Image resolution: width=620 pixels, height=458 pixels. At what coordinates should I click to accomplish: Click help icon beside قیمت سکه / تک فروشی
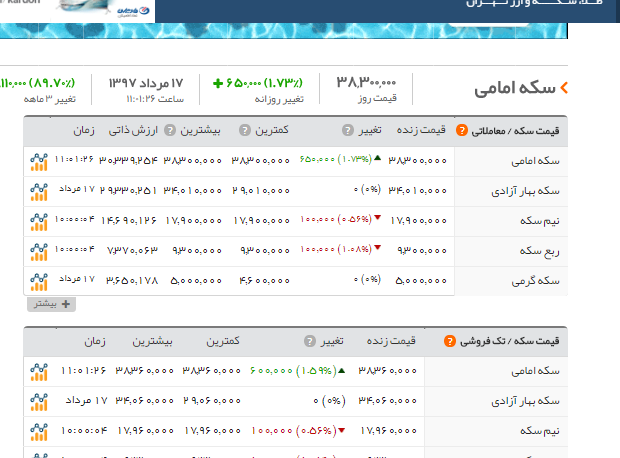click(450, 341)
